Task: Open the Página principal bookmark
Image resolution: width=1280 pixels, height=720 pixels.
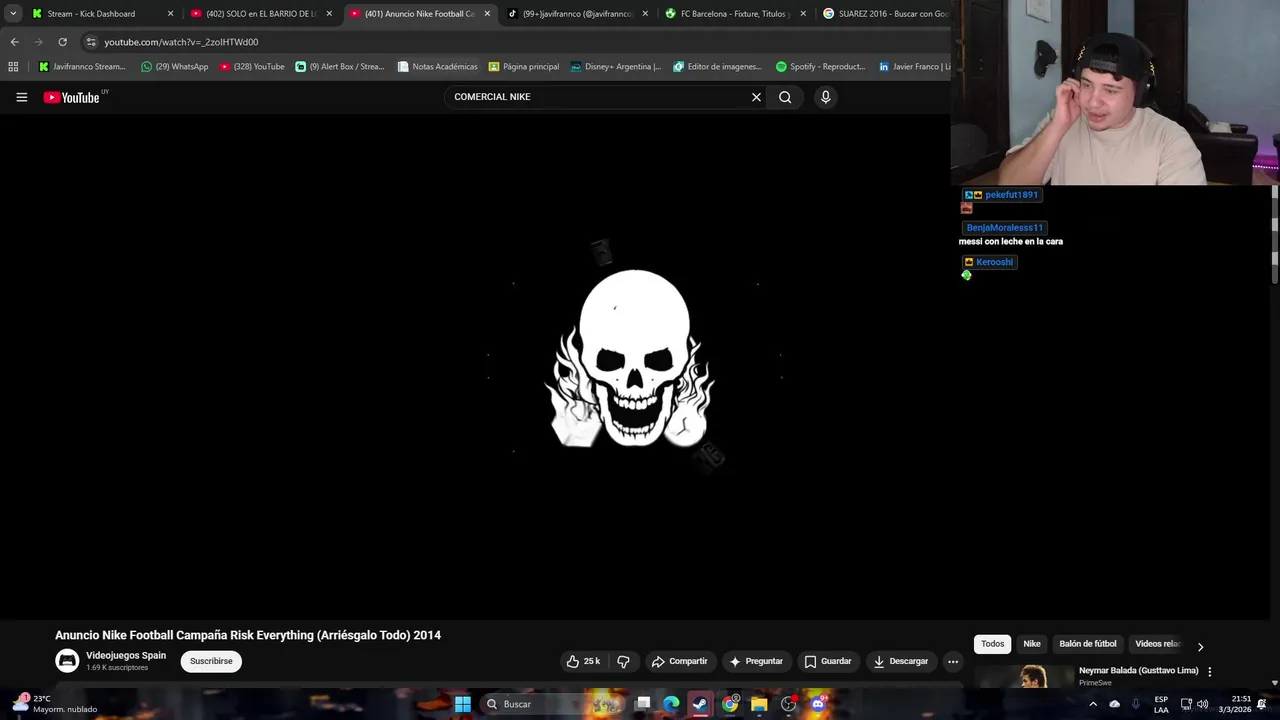Action: click(523, 67)
